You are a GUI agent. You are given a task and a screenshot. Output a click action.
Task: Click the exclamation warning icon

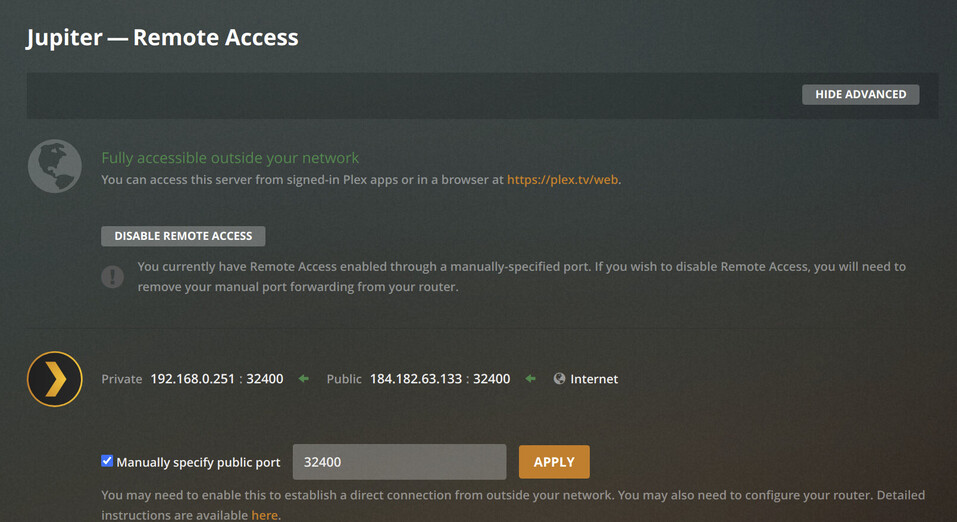pyautogui.click(x=112, y=277)
